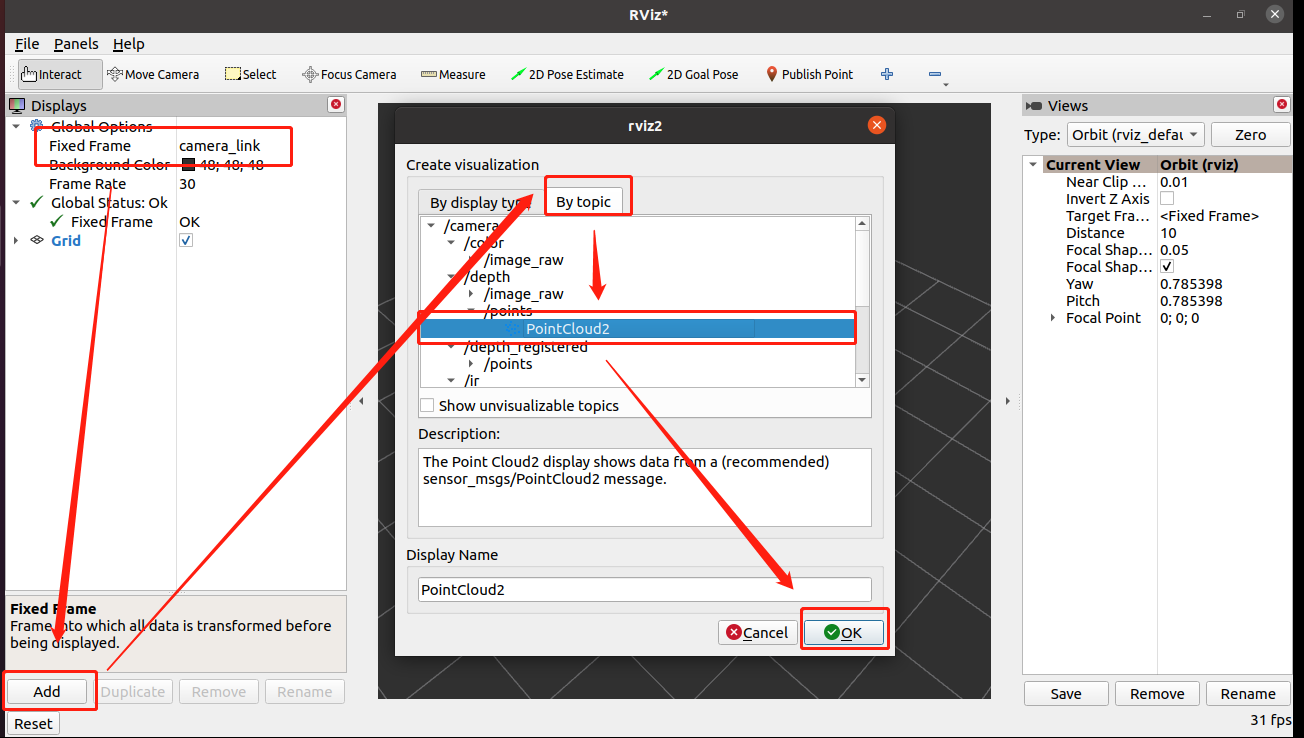Image resolution: width=1304 pixels, height=738 pixels.
Task: Expand /image_raw under /depth
Action: (472, 294)
